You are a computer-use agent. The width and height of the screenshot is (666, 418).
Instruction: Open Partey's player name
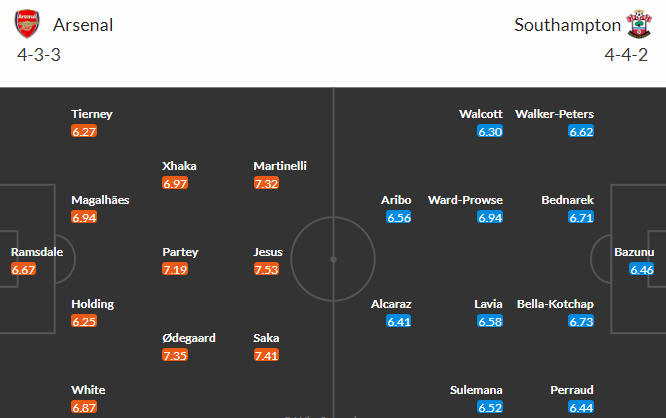pyautogui.click(x=180, y=252)
